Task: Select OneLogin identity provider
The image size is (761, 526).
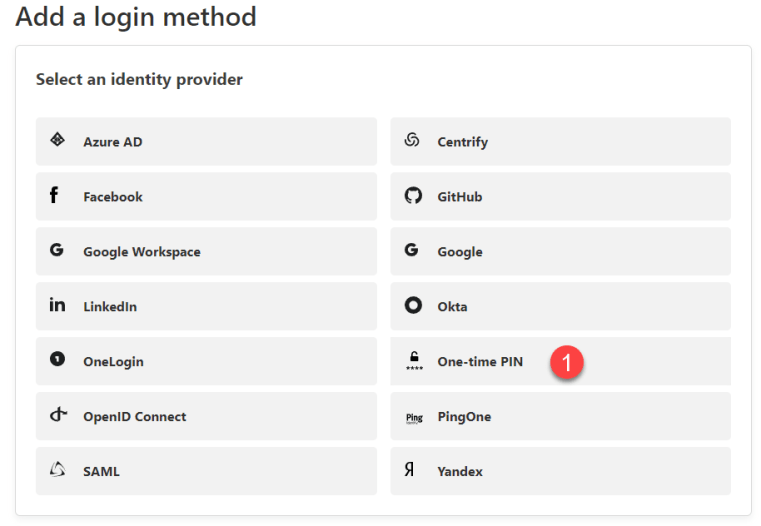Action: [x=206, y=361]
